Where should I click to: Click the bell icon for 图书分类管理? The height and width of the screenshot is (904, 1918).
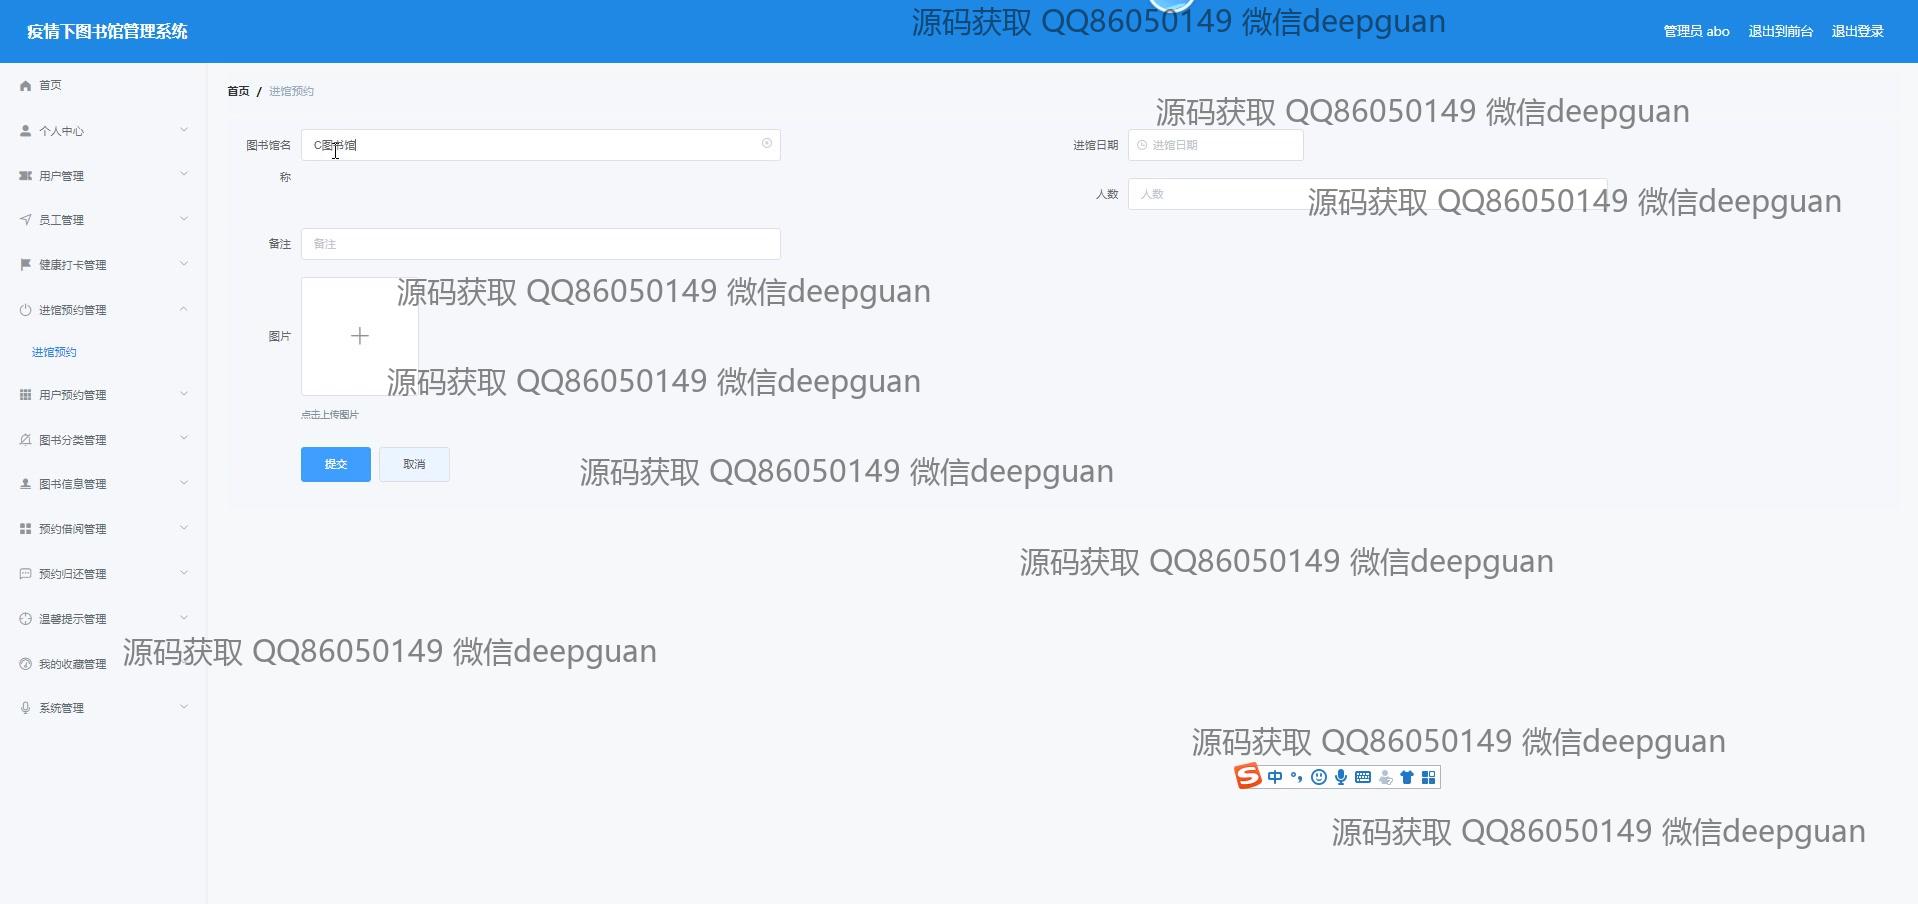(x=25, y=440)
